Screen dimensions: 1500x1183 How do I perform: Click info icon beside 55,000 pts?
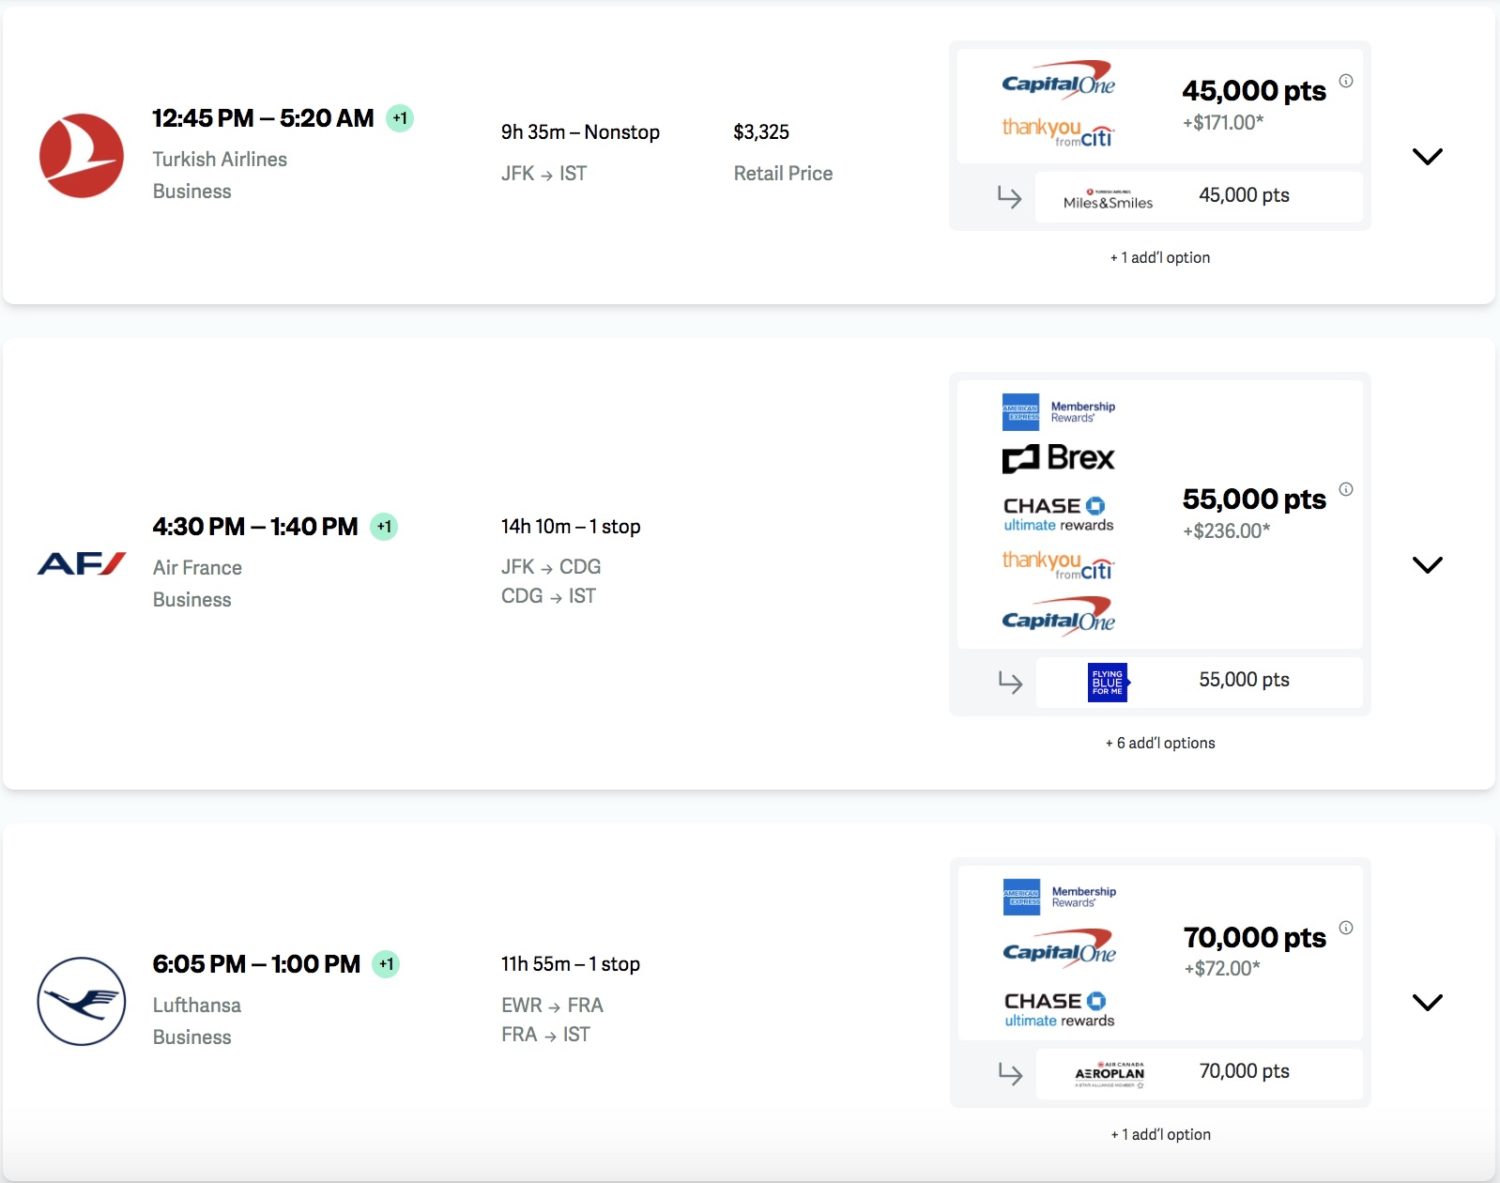(1346, 489)
